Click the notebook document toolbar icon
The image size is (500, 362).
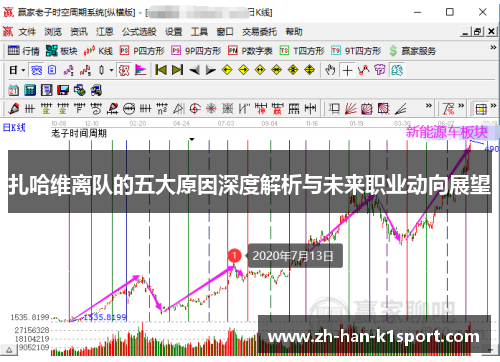click(46, 90)
